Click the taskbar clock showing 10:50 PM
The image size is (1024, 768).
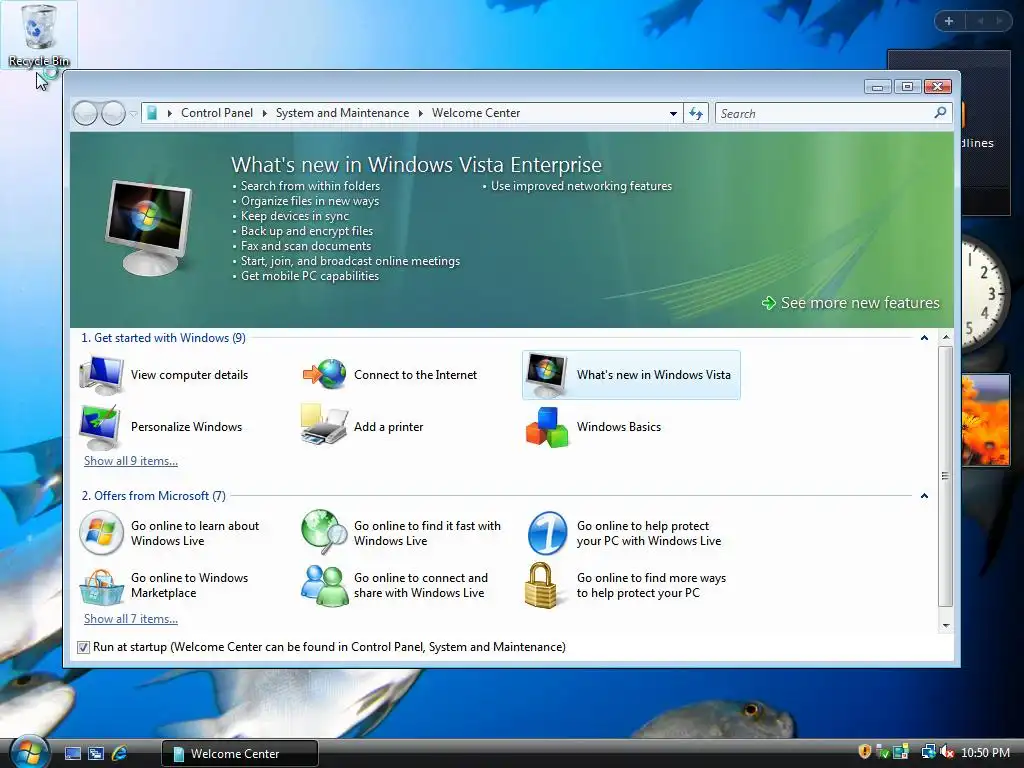point(985,753)
